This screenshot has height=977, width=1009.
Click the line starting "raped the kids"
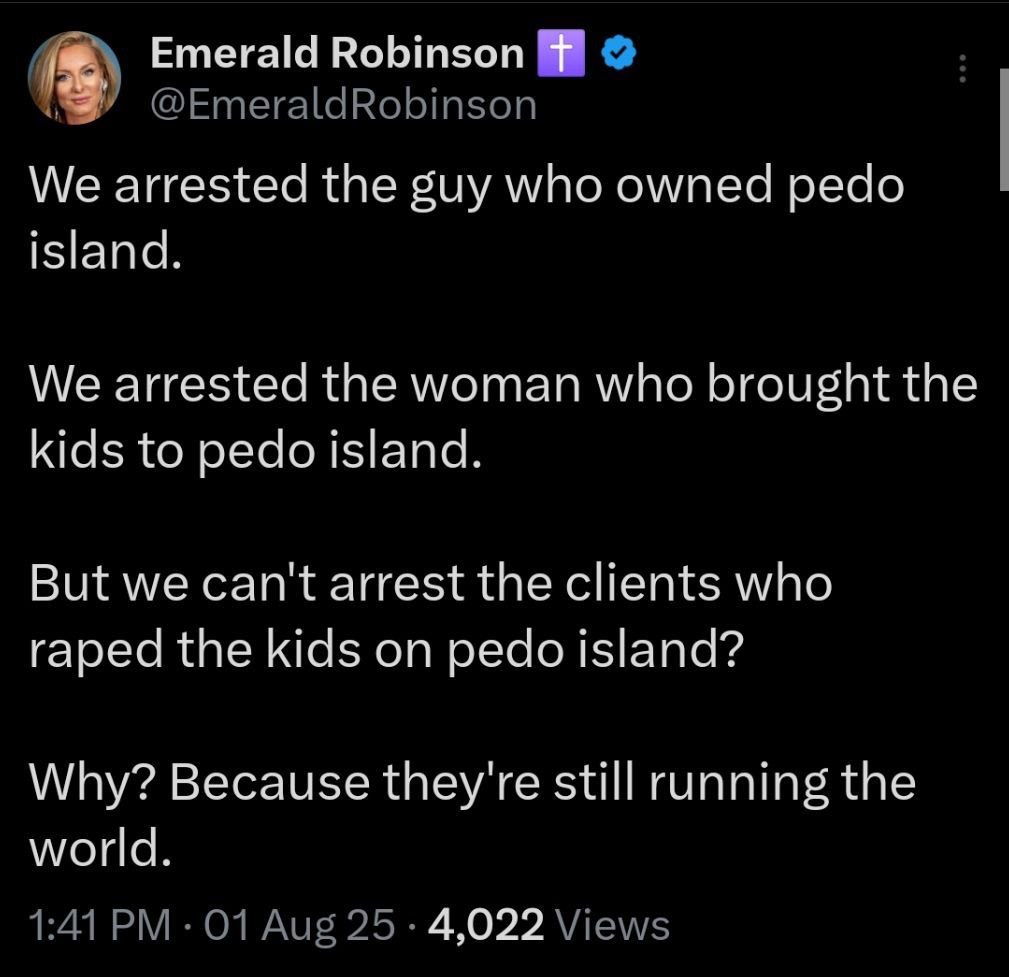[386, 649]
